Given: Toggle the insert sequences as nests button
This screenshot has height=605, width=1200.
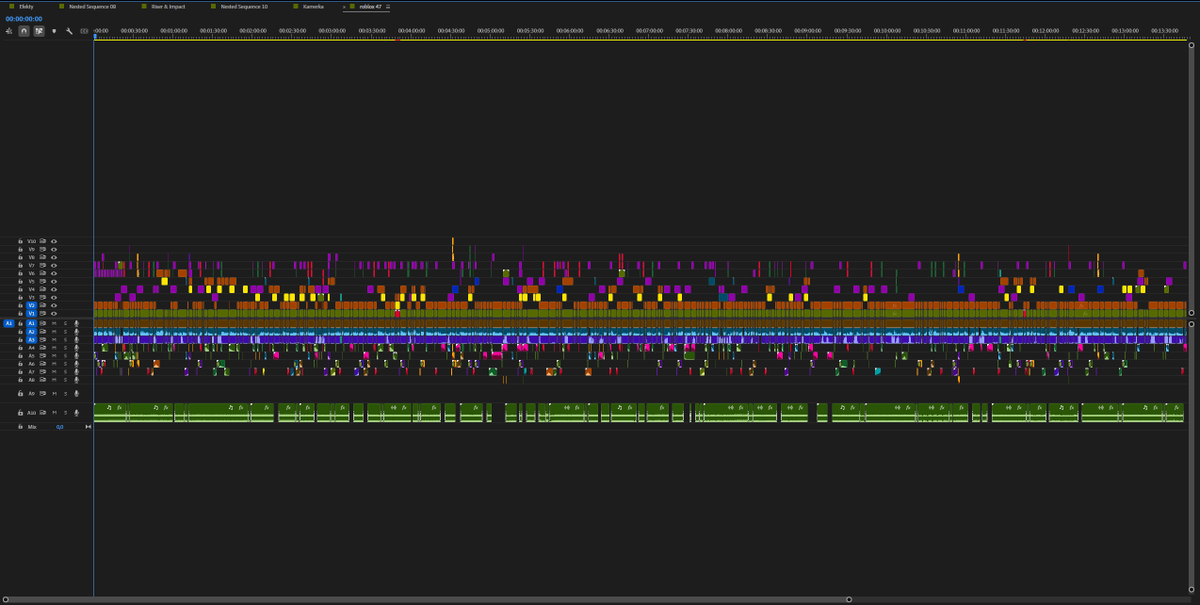Looking at the screenshot, I should click(x=9, y=31).
